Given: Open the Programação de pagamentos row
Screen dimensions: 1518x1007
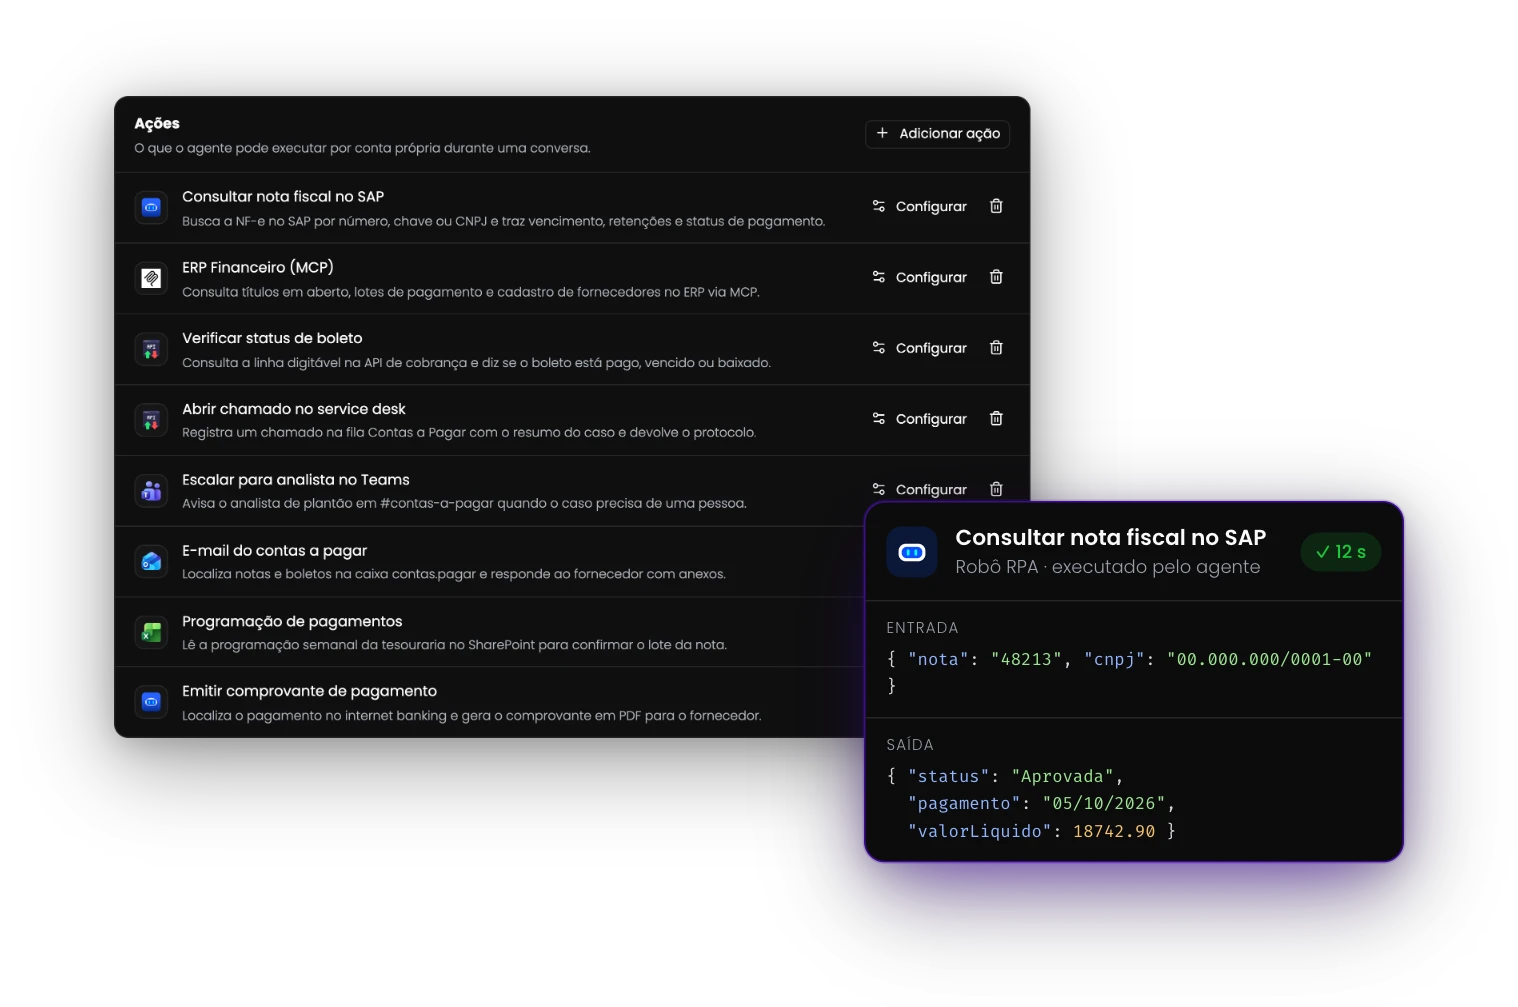Looking at the screenshot, I should point(490,632).
